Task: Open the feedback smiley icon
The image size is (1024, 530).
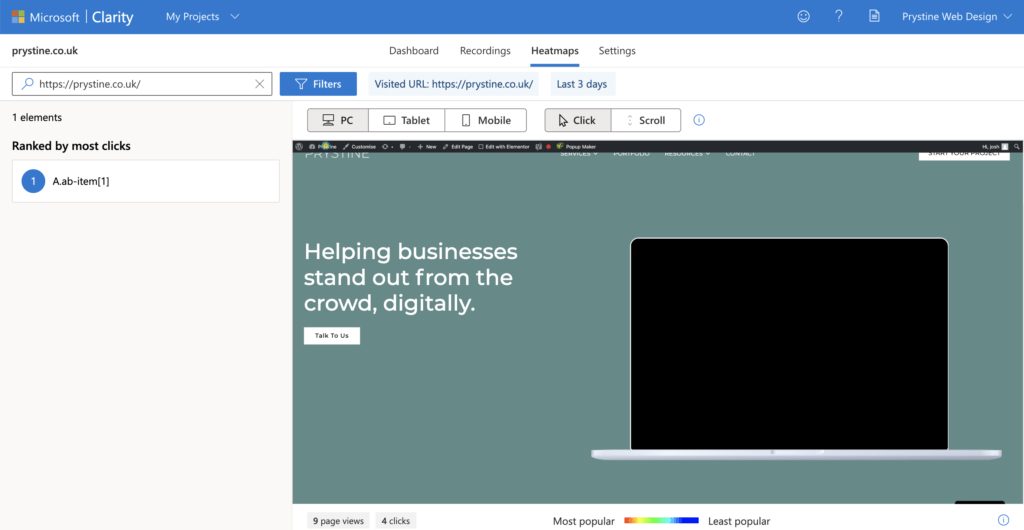Action: click(x=803, y=16)
